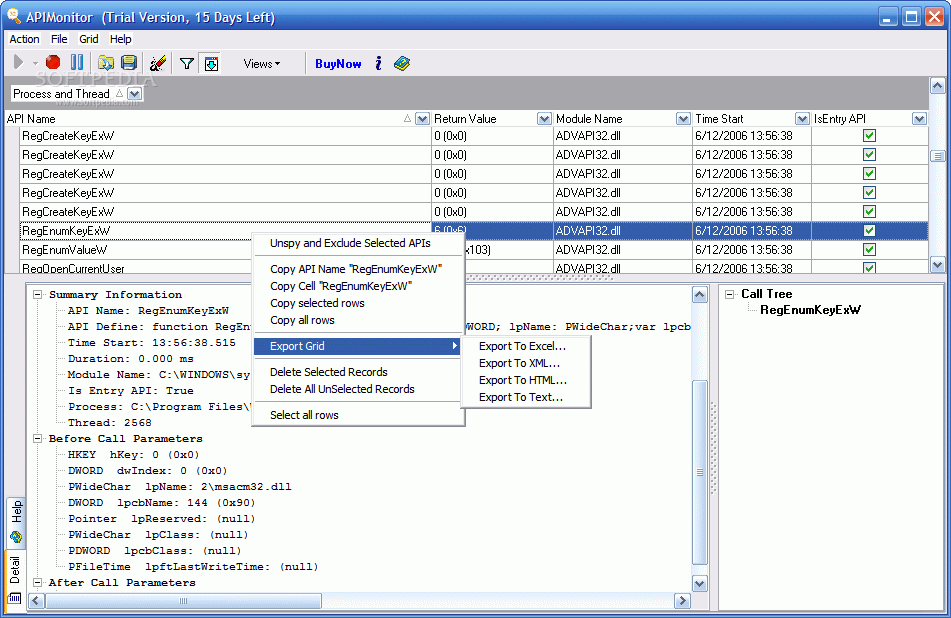The image size is (951, 618).
Task: Open the IsEntry API column filter dropdown
Action: [919, 119]
